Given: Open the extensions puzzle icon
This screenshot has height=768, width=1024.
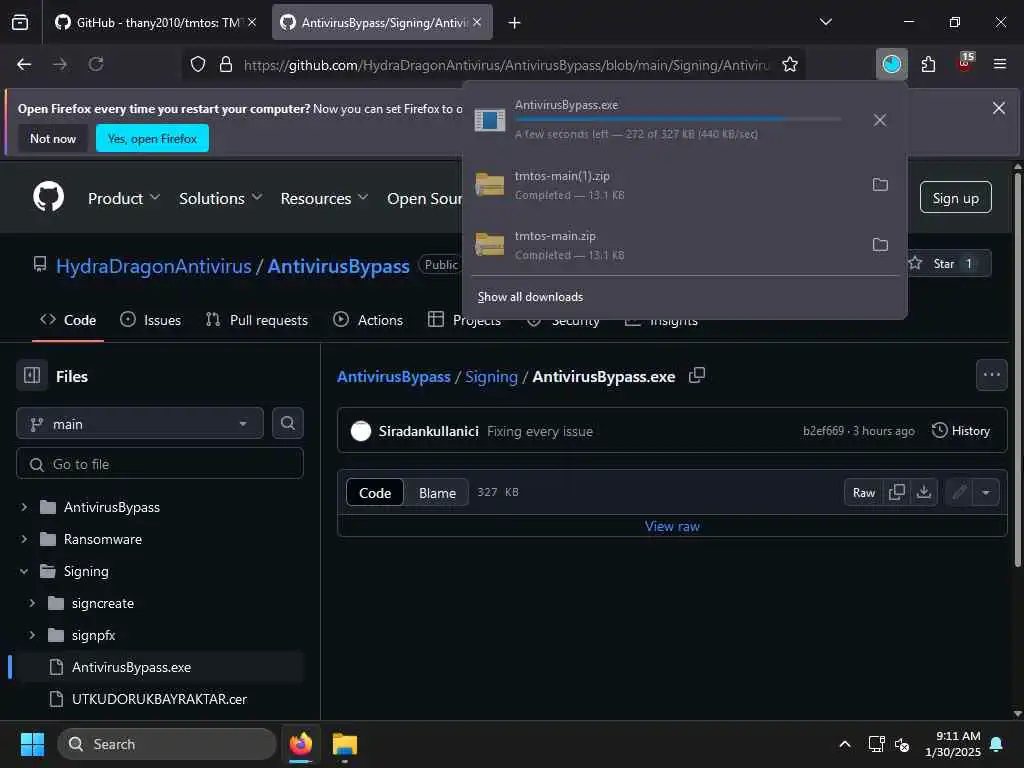Looking at the screenshot, I should [928, 64].
